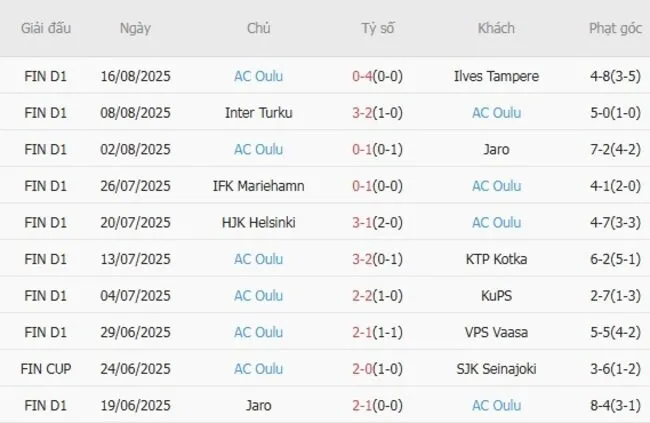Select the FIN CUP competition label
This screenshot has height=423, width=650.
coord(46,369)
